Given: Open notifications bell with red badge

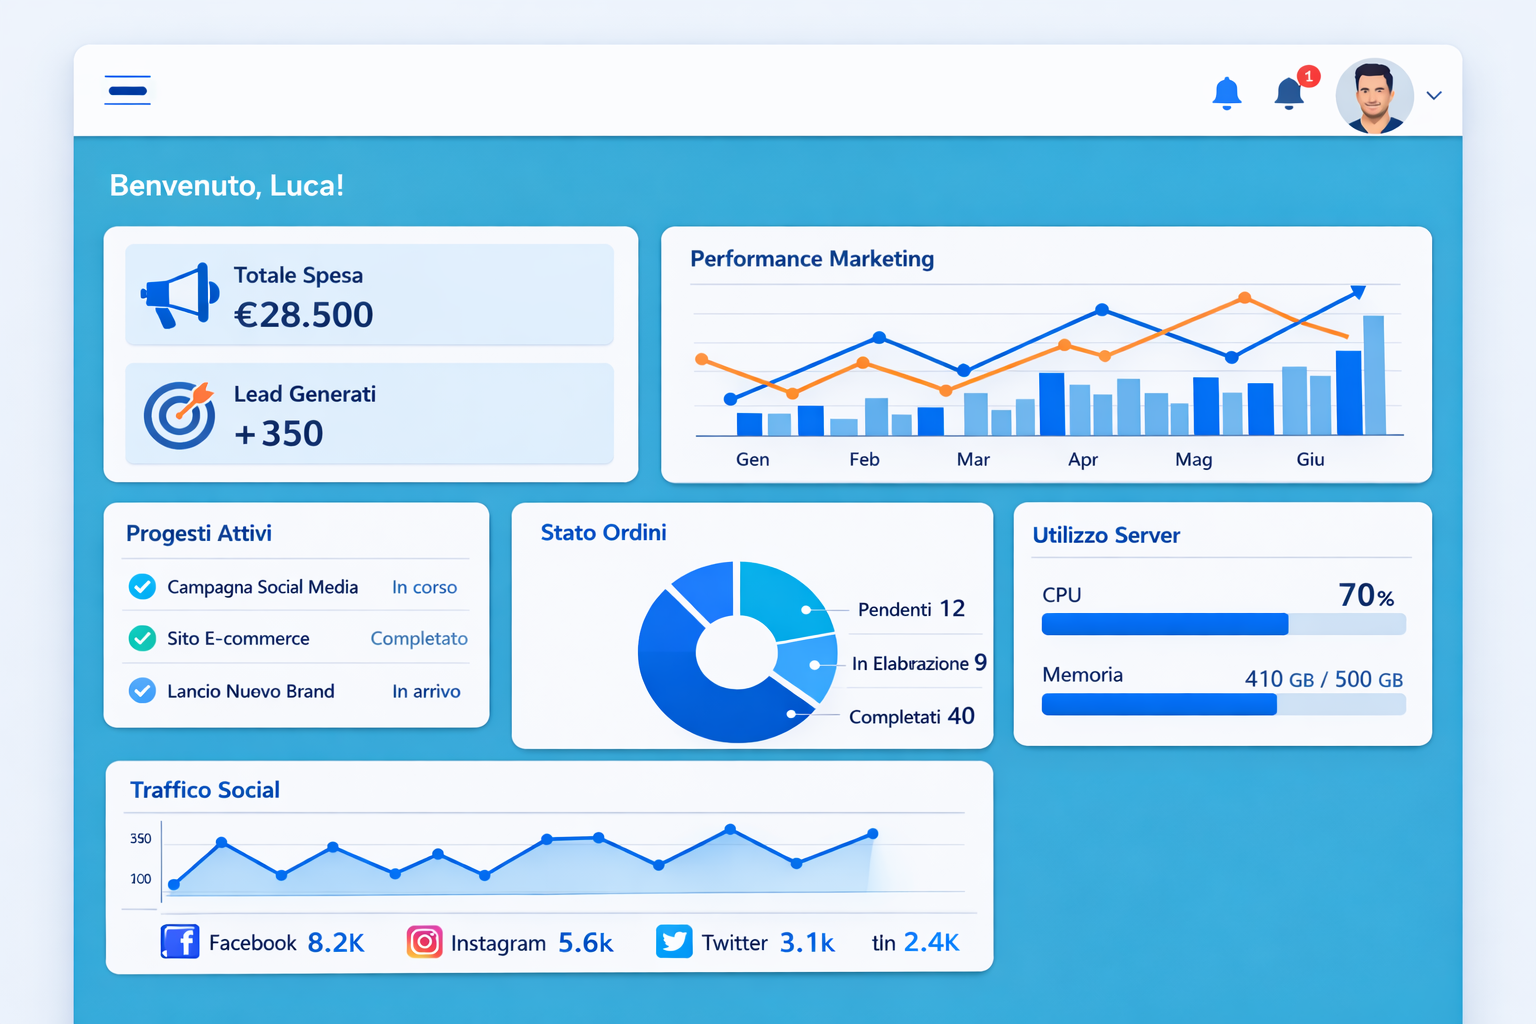Looking at the screenshot, I should click(x=1290, y=92).
